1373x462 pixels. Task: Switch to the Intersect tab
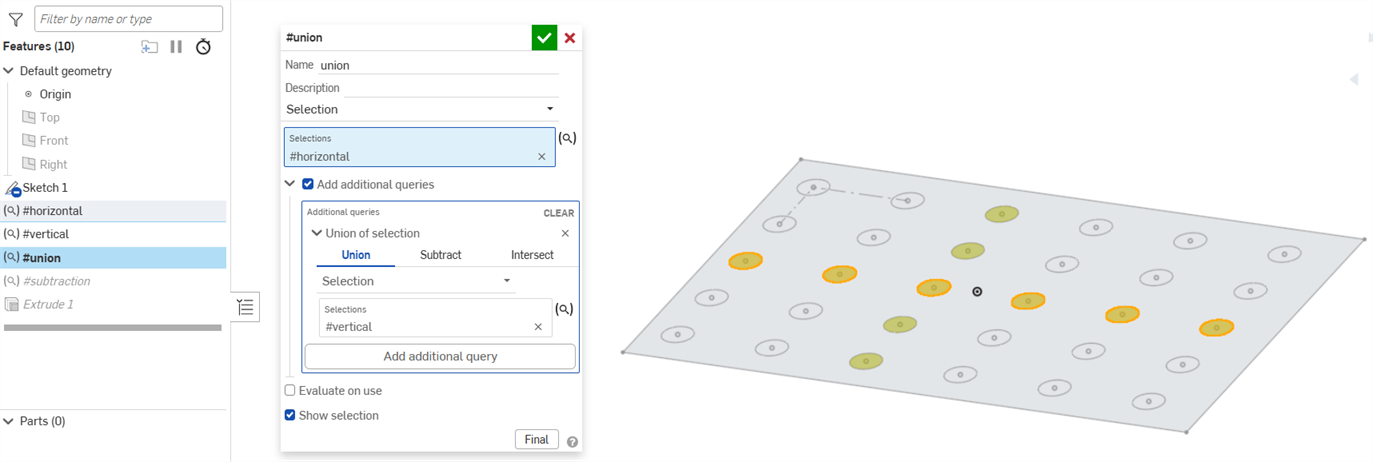click(531, 255)
